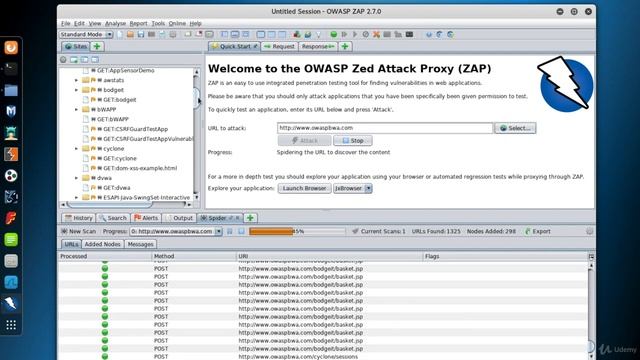The height and width of the screenshot is (360, 640).
Task: Switch to the Request tab
Action: click(x=280, y=47)
